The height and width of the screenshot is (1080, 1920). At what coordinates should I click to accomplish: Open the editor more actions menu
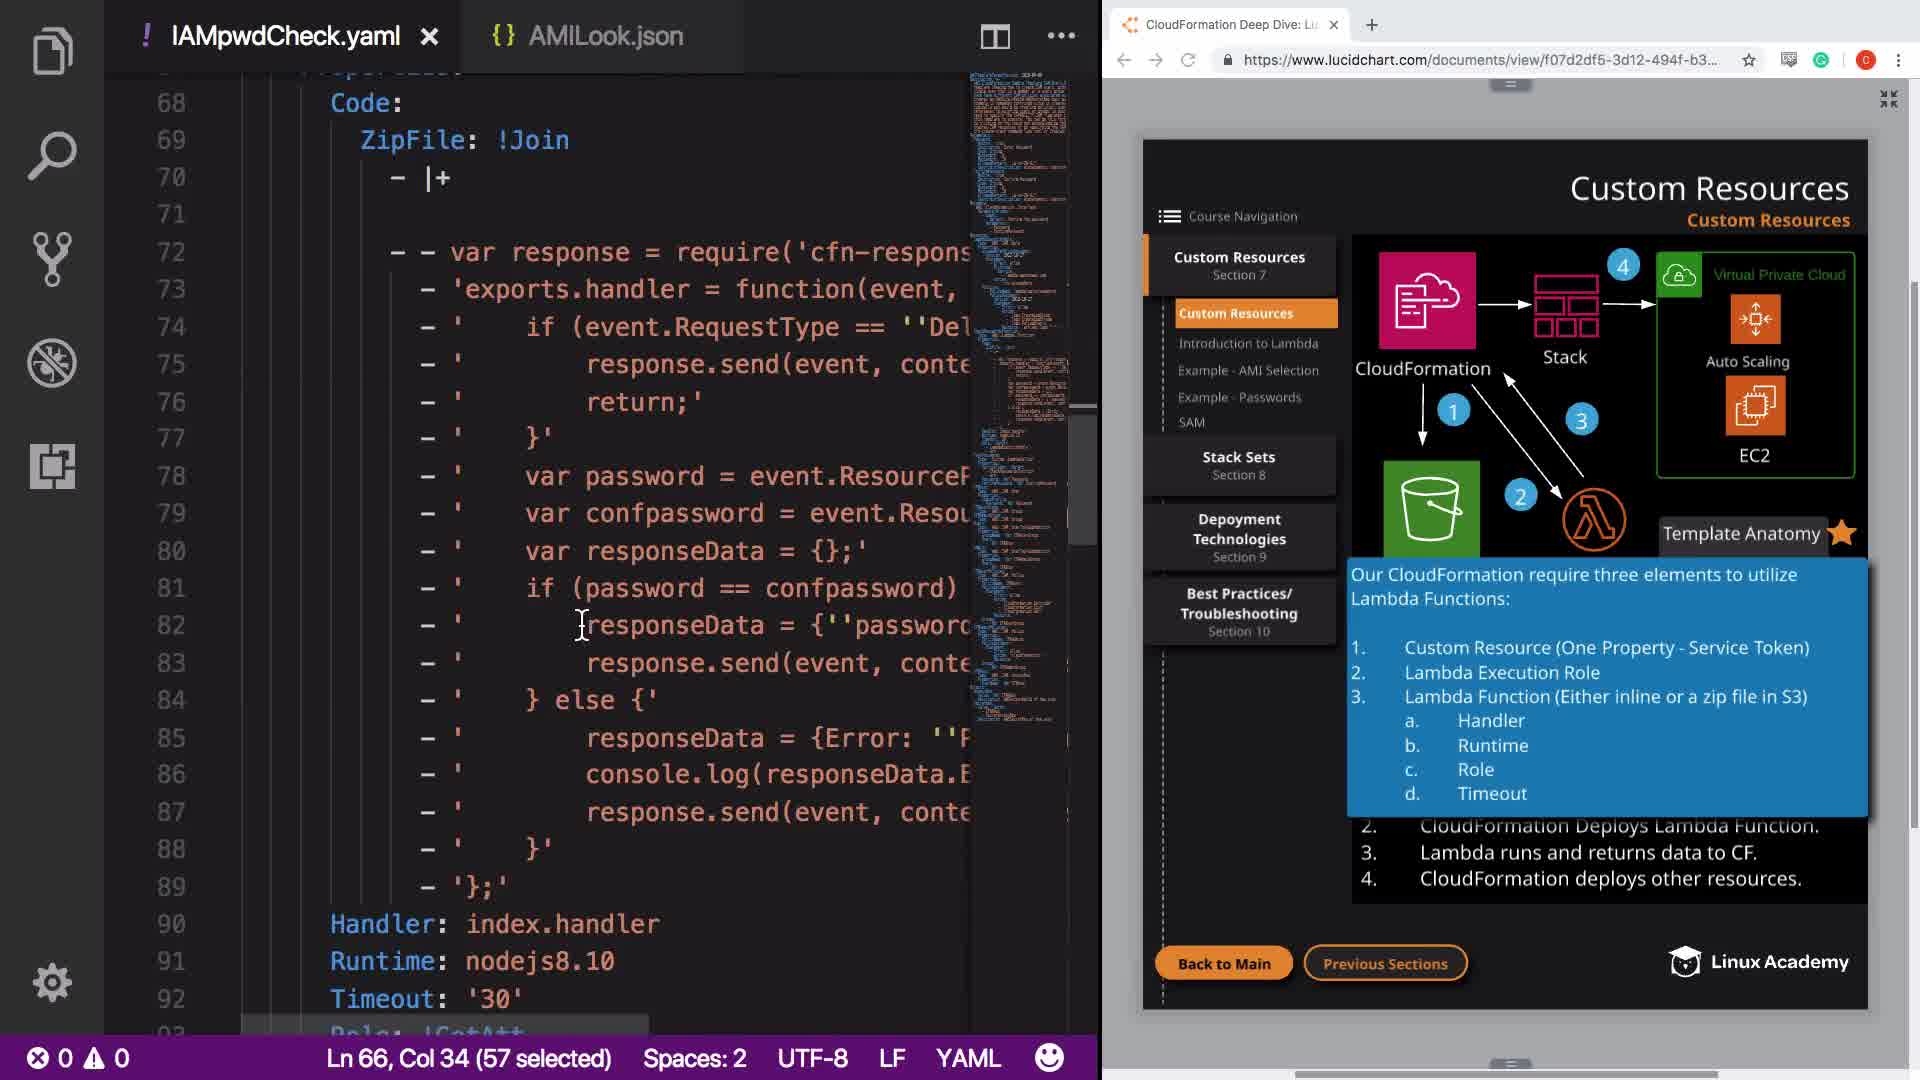(1061, 36)
